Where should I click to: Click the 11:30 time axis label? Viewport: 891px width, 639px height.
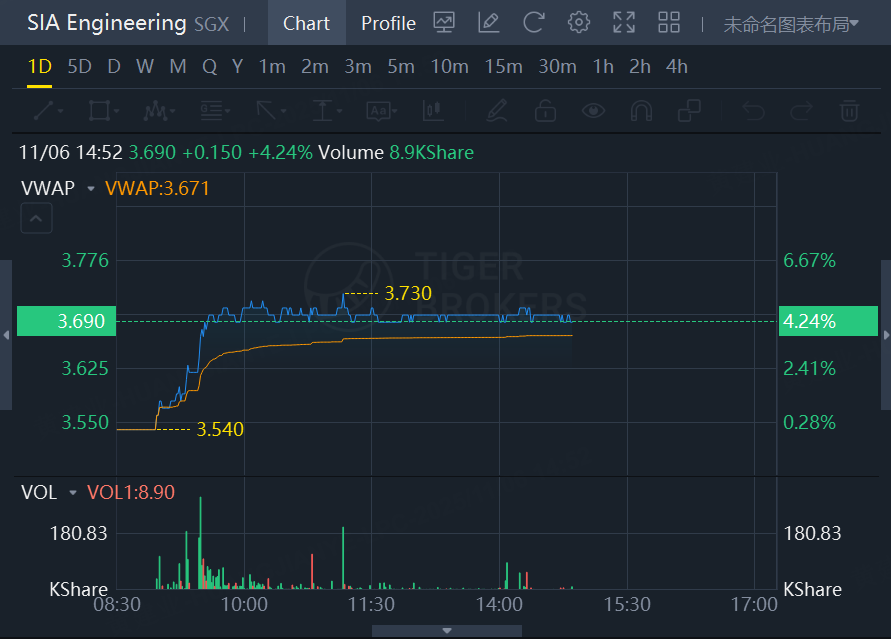[x=372, y=604]
